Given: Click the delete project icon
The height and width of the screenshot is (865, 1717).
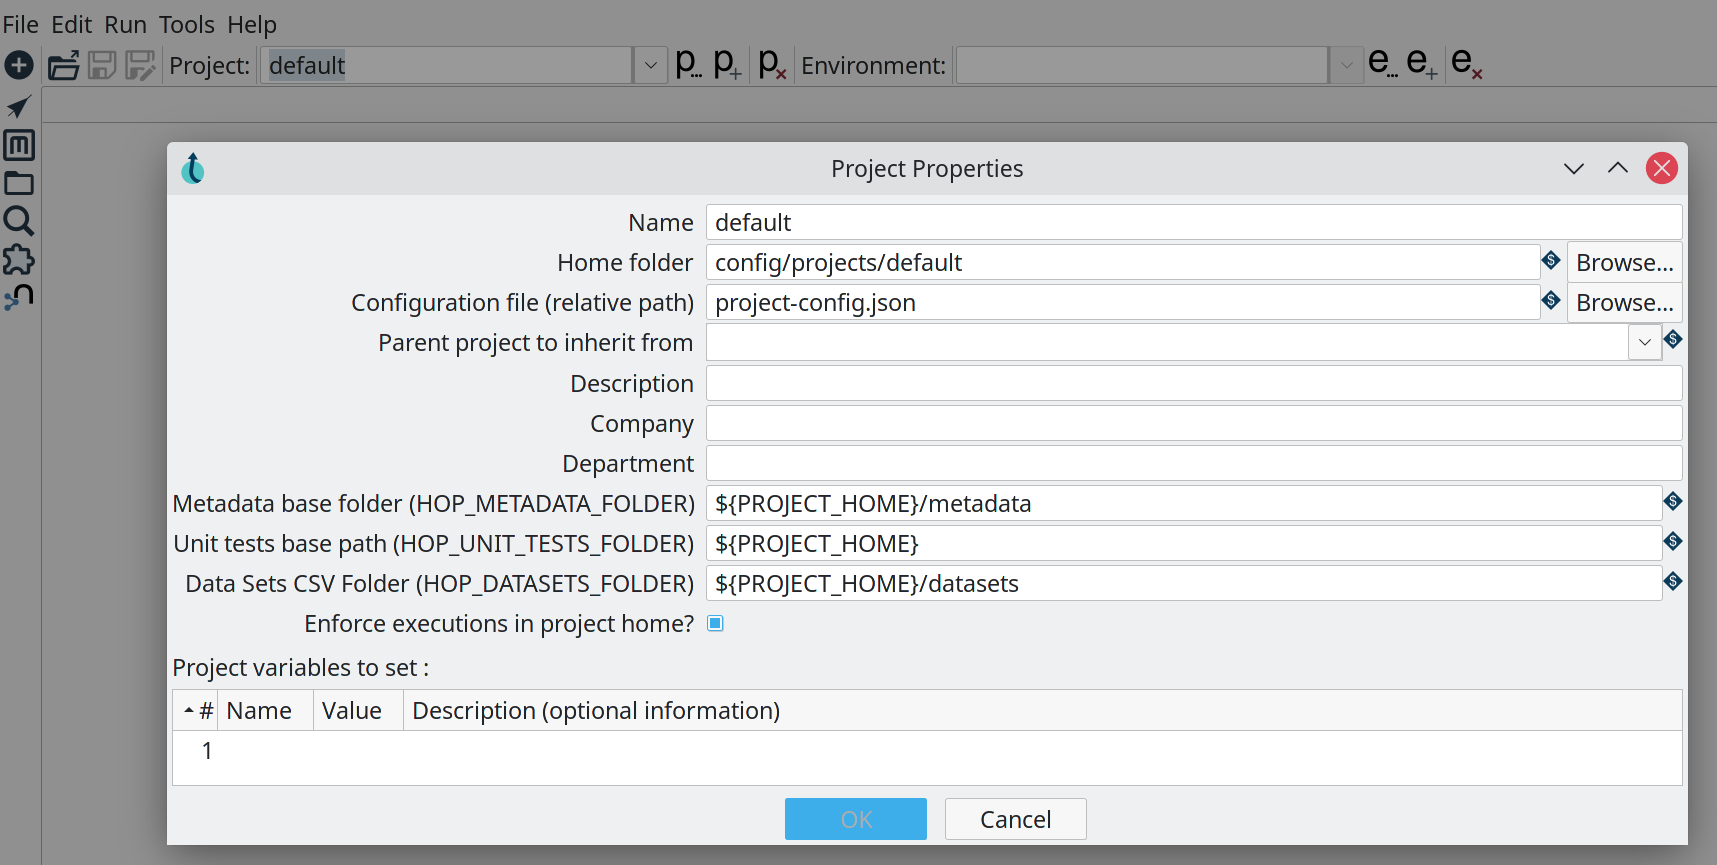Looking at the screenshot, I should (x=772, y=64).
